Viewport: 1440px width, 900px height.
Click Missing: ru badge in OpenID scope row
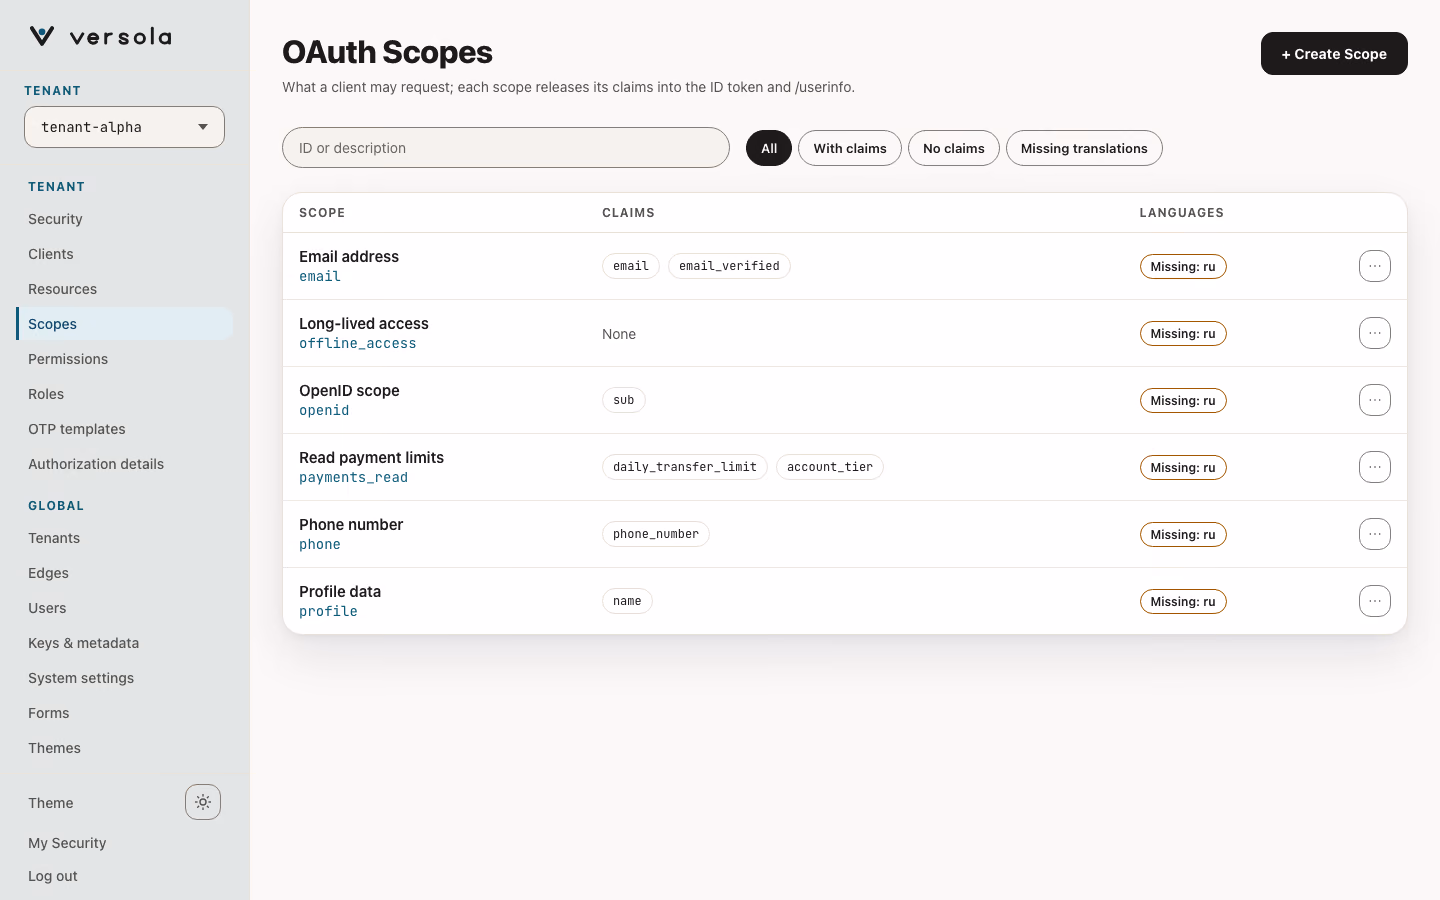(1183, 401)
